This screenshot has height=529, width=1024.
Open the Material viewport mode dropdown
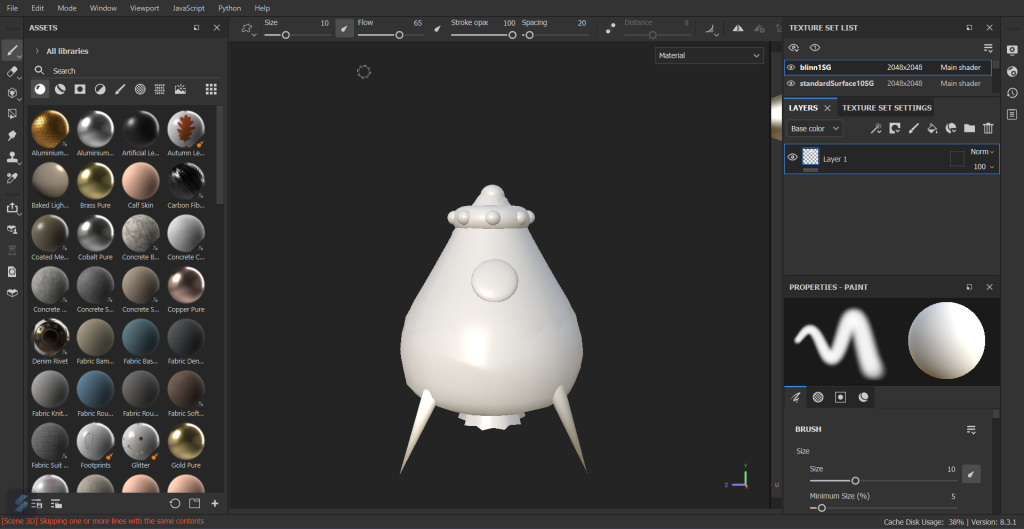(x=709, y=56)
